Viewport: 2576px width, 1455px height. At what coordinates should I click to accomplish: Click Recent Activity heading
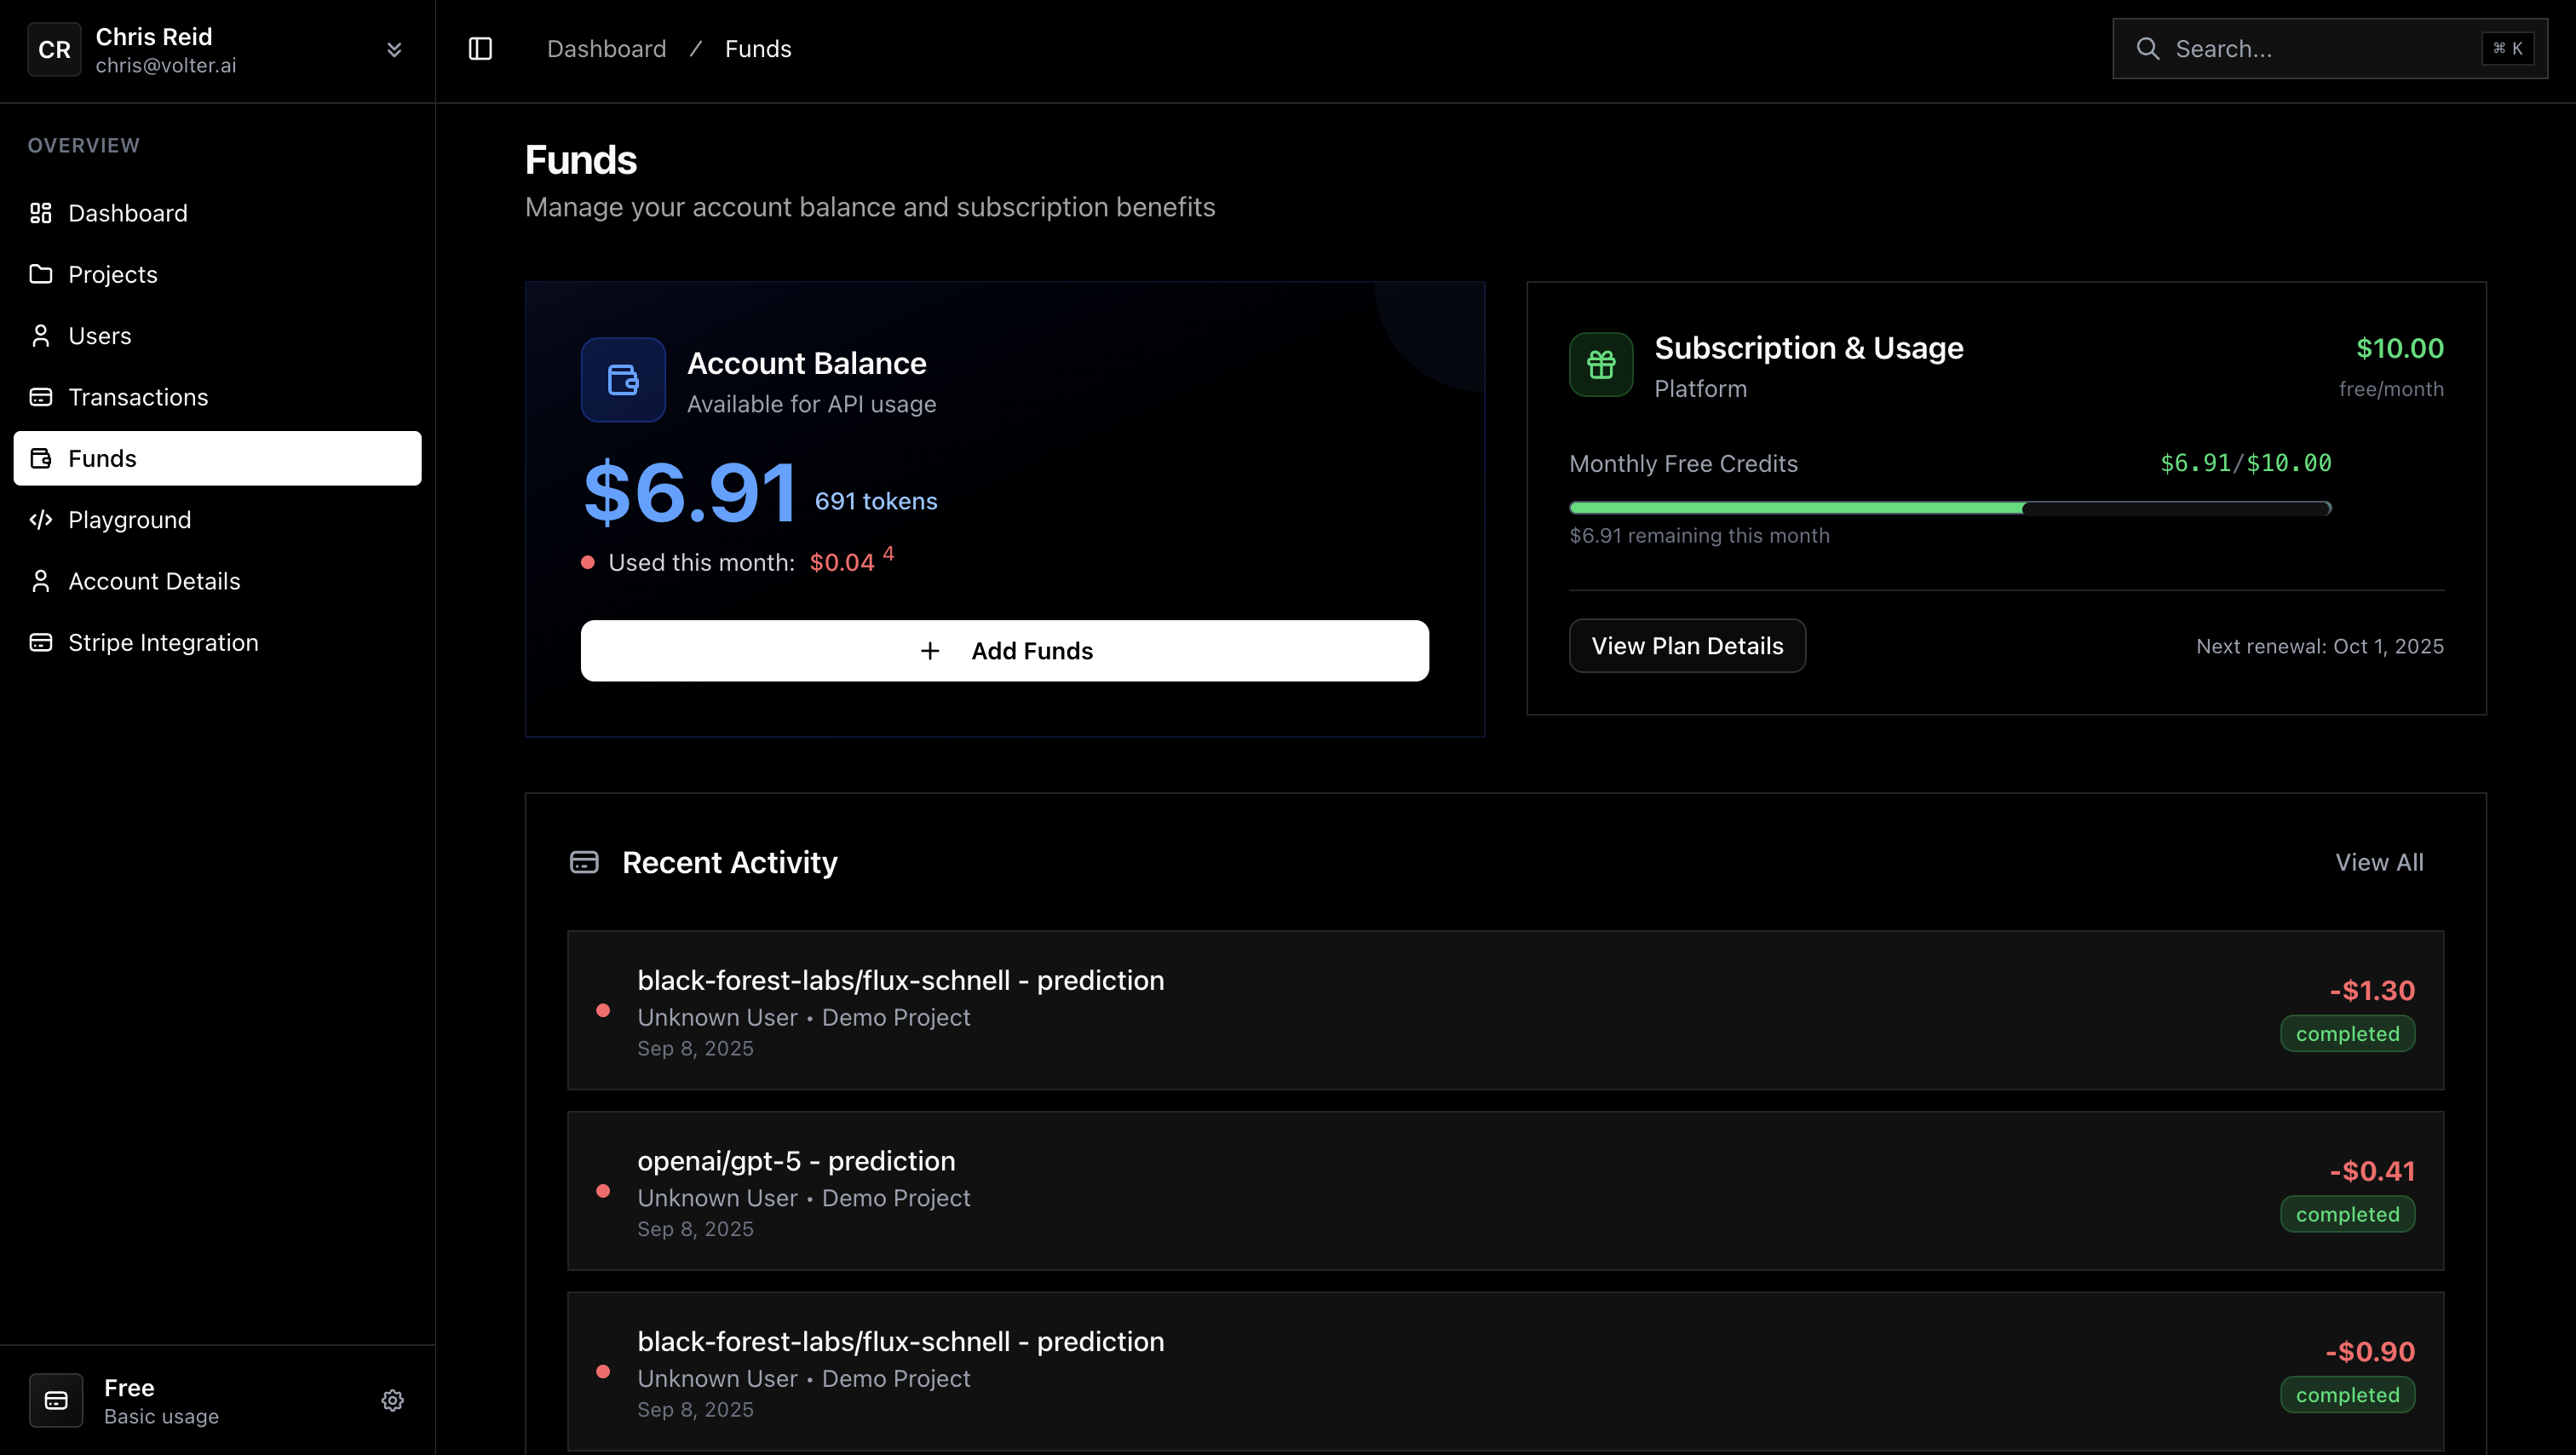(x=730, y=862)
